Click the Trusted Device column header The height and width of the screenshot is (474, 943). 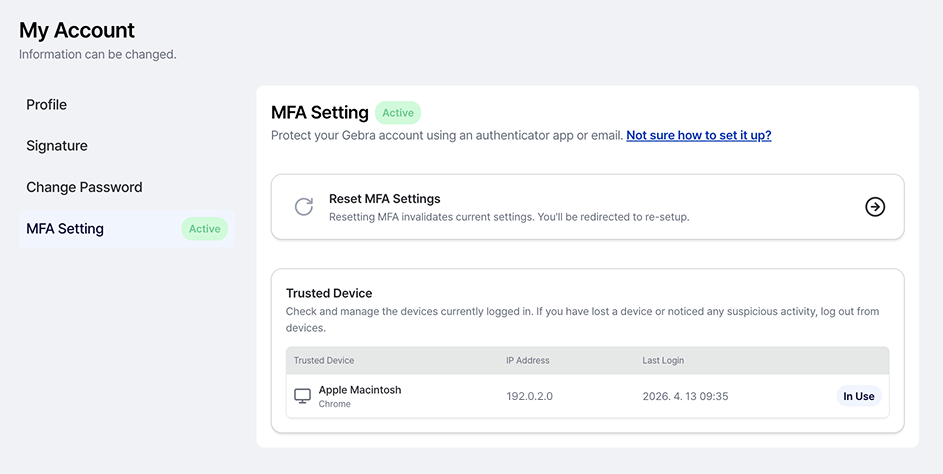324,360
